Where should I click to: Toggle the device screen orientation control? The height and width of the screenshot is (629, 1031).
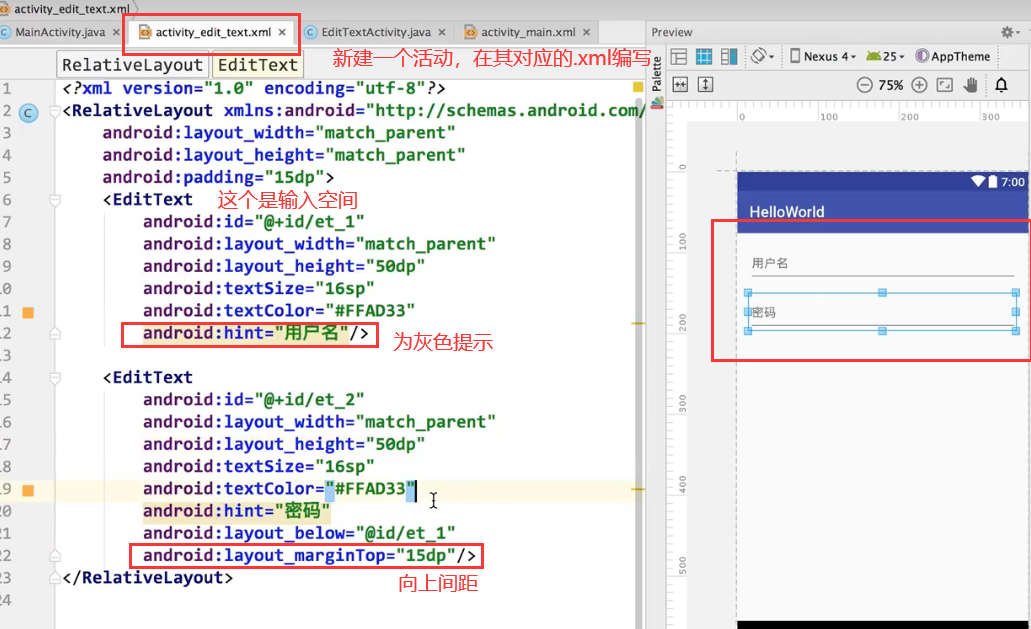(x=759, y=56)
